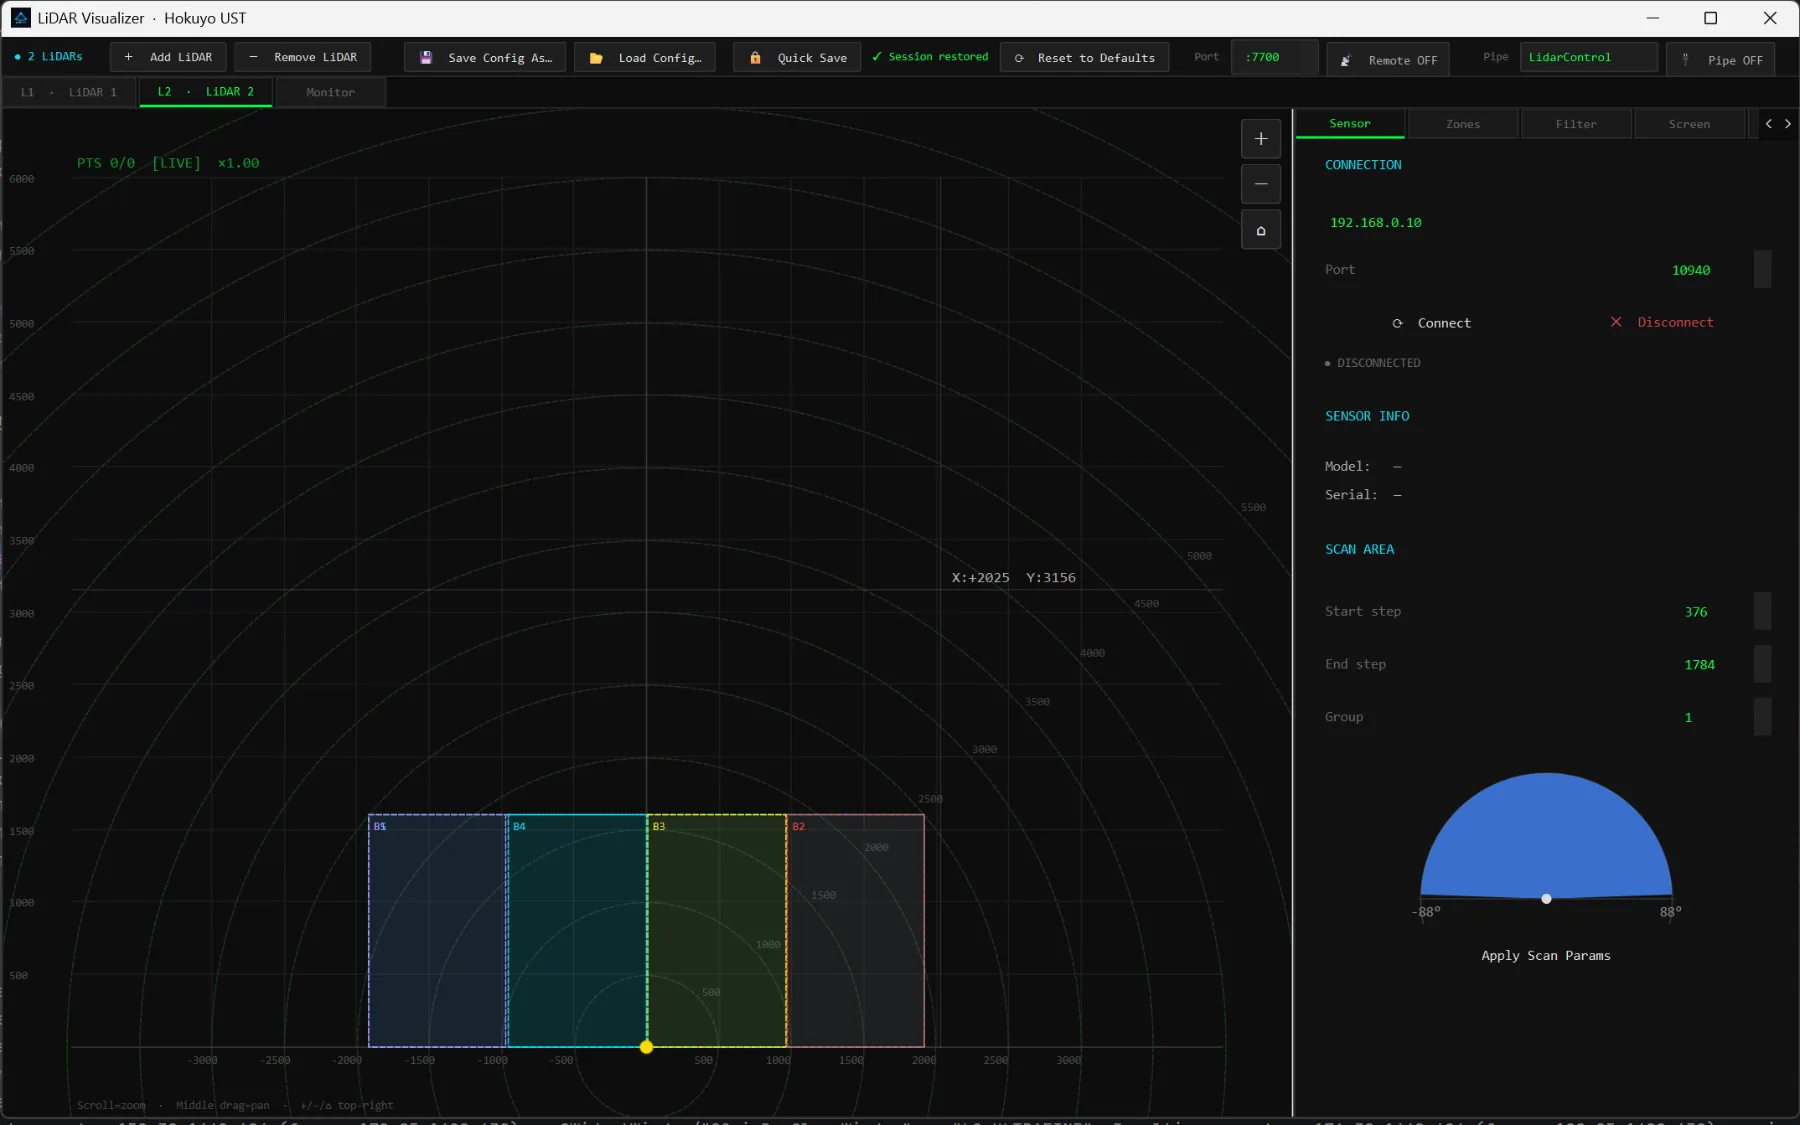The width and height of the screenshot is (1800, 1125).
Task: Reset view with the home icon
Action: pos(1261,230)
